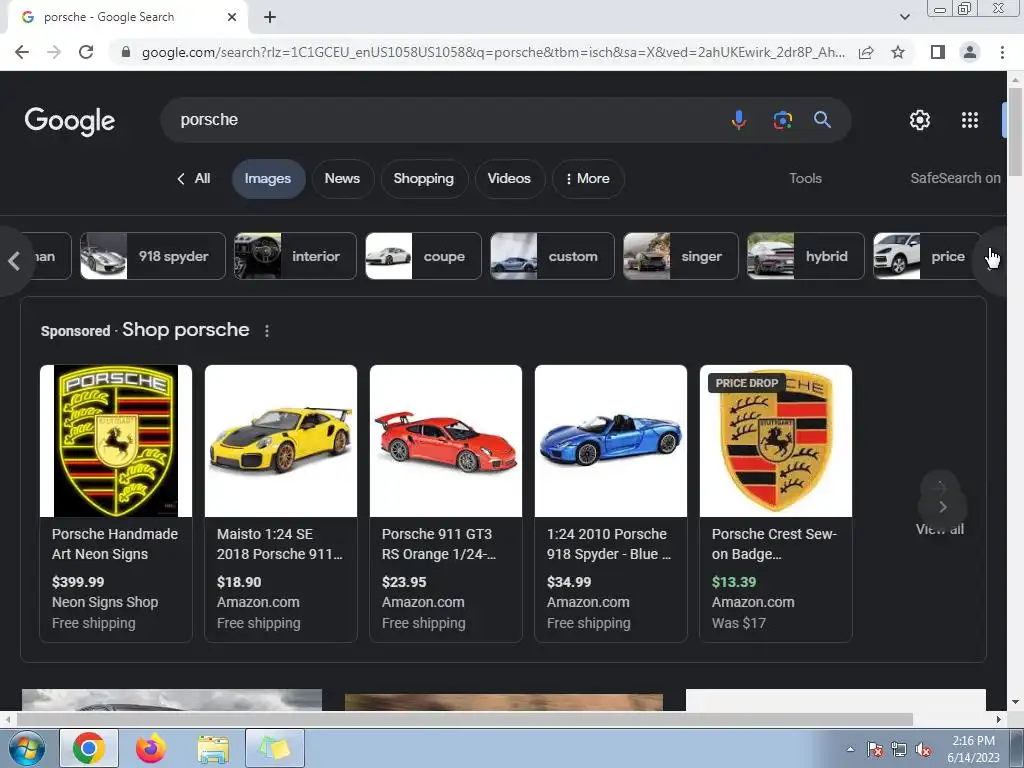The width and height of the screenshot is (1024, 768).
Task: Open Porsche 911 GT3 RS Orange listing
Action: (439, 544)
